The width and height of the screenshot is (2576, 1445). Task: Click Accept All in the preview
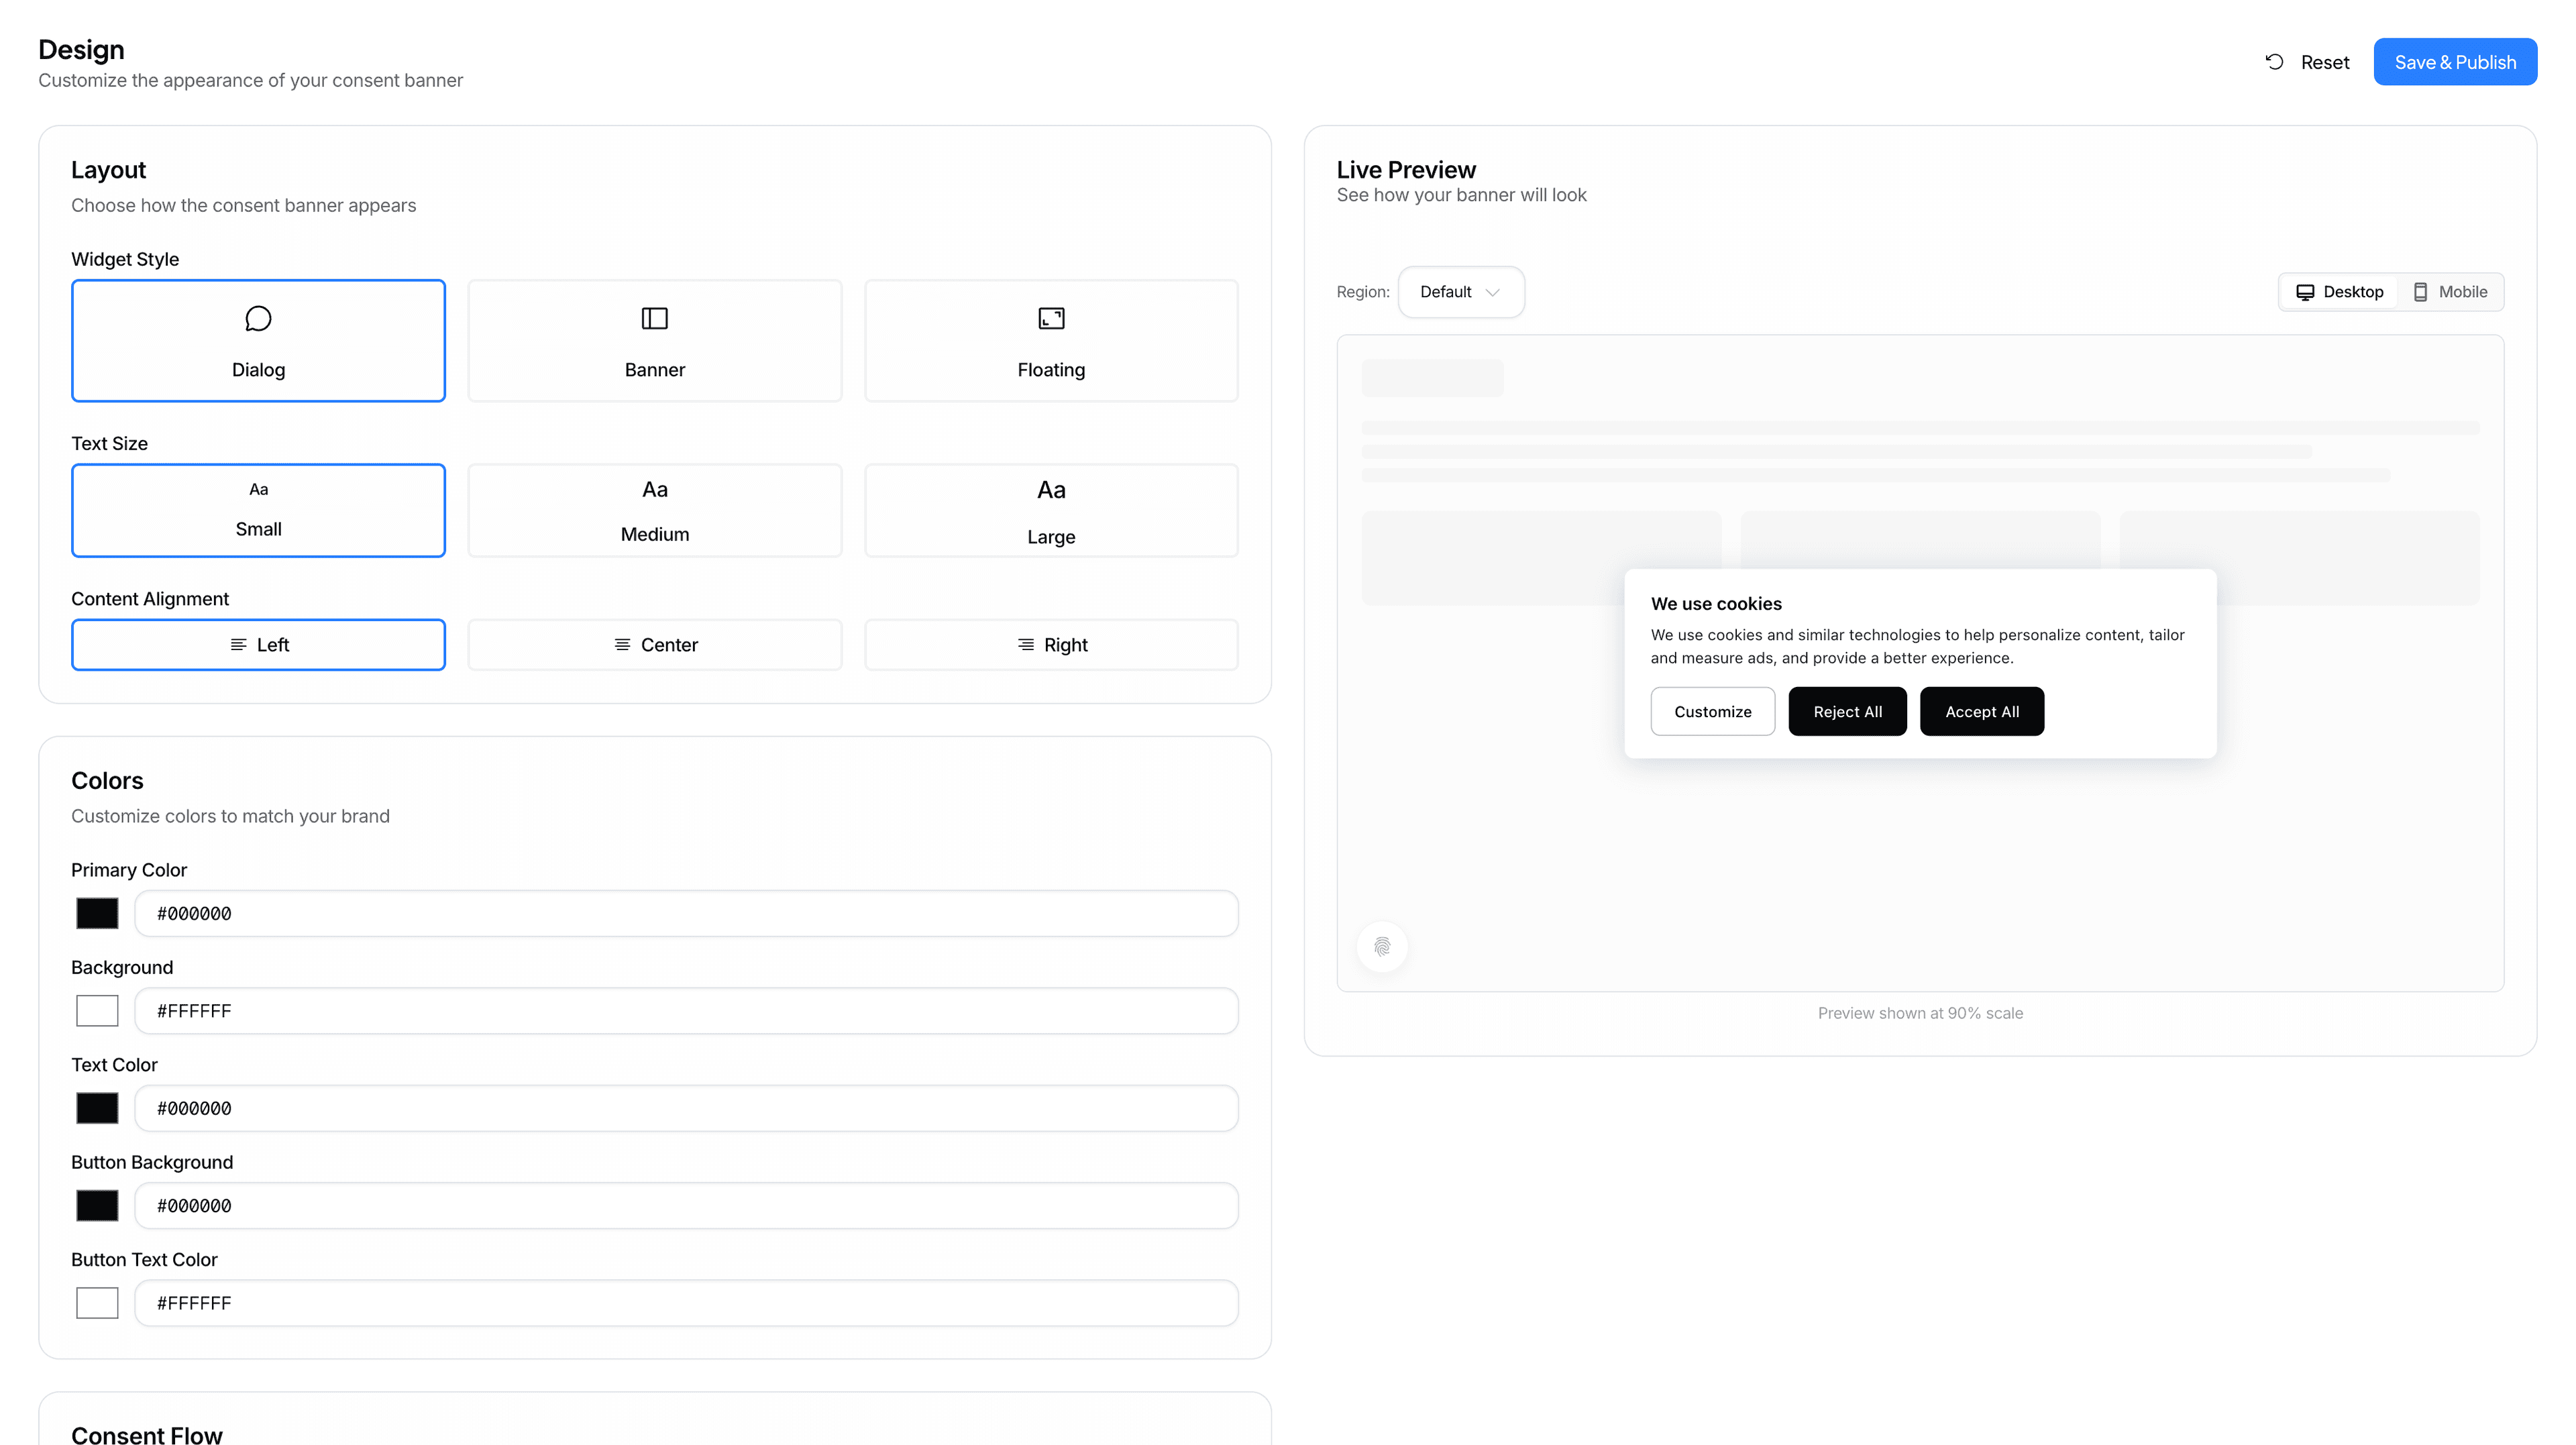pyautogui.click(x=1982, y=712)
